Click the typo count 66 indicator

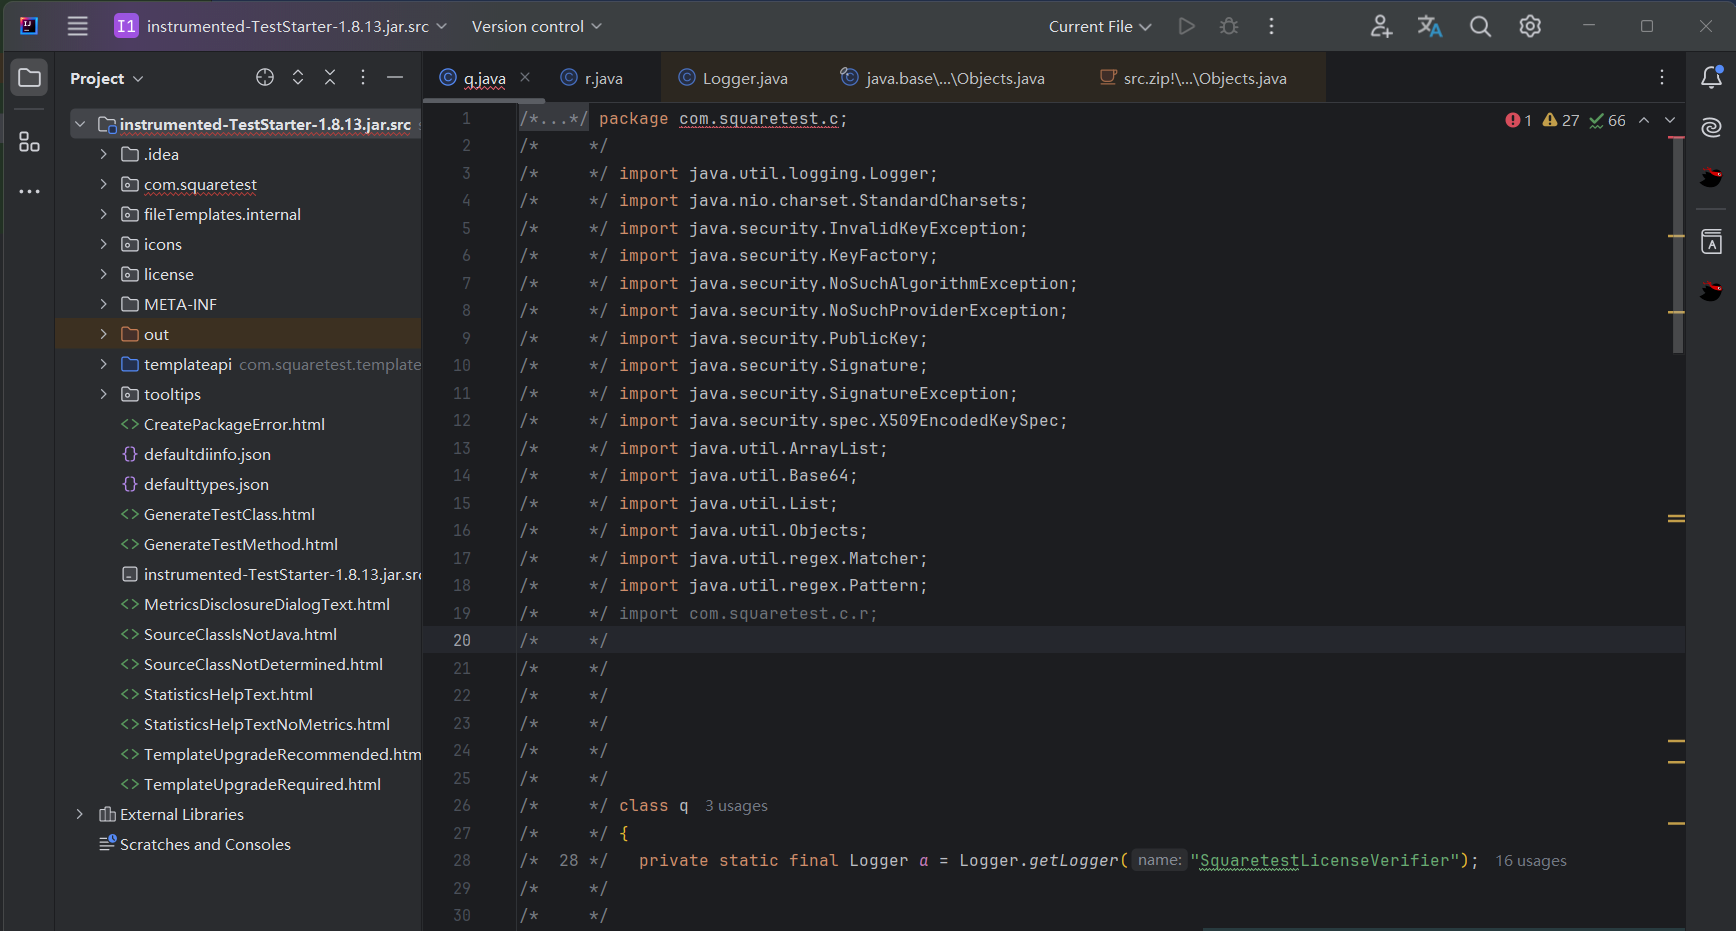[x=1607, y=120]
